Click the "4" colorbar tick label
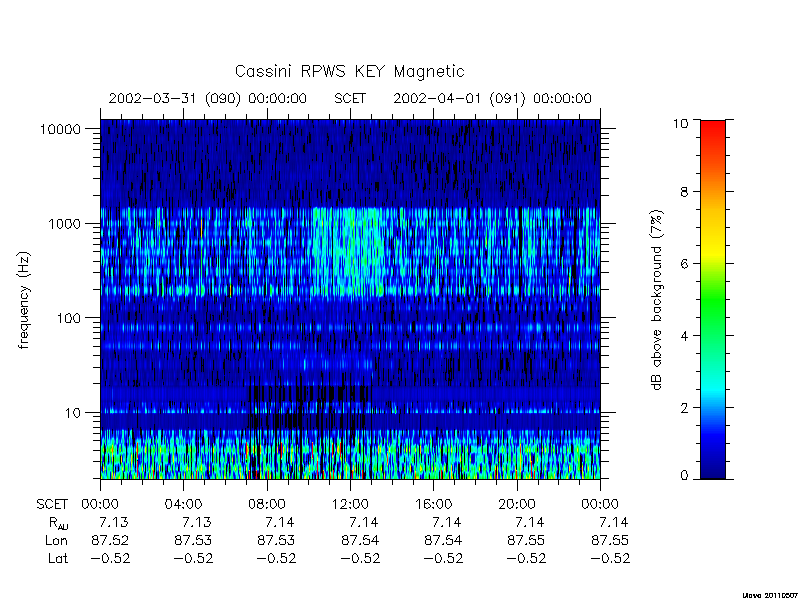800x600 pixels. click(x=684, y=336)
